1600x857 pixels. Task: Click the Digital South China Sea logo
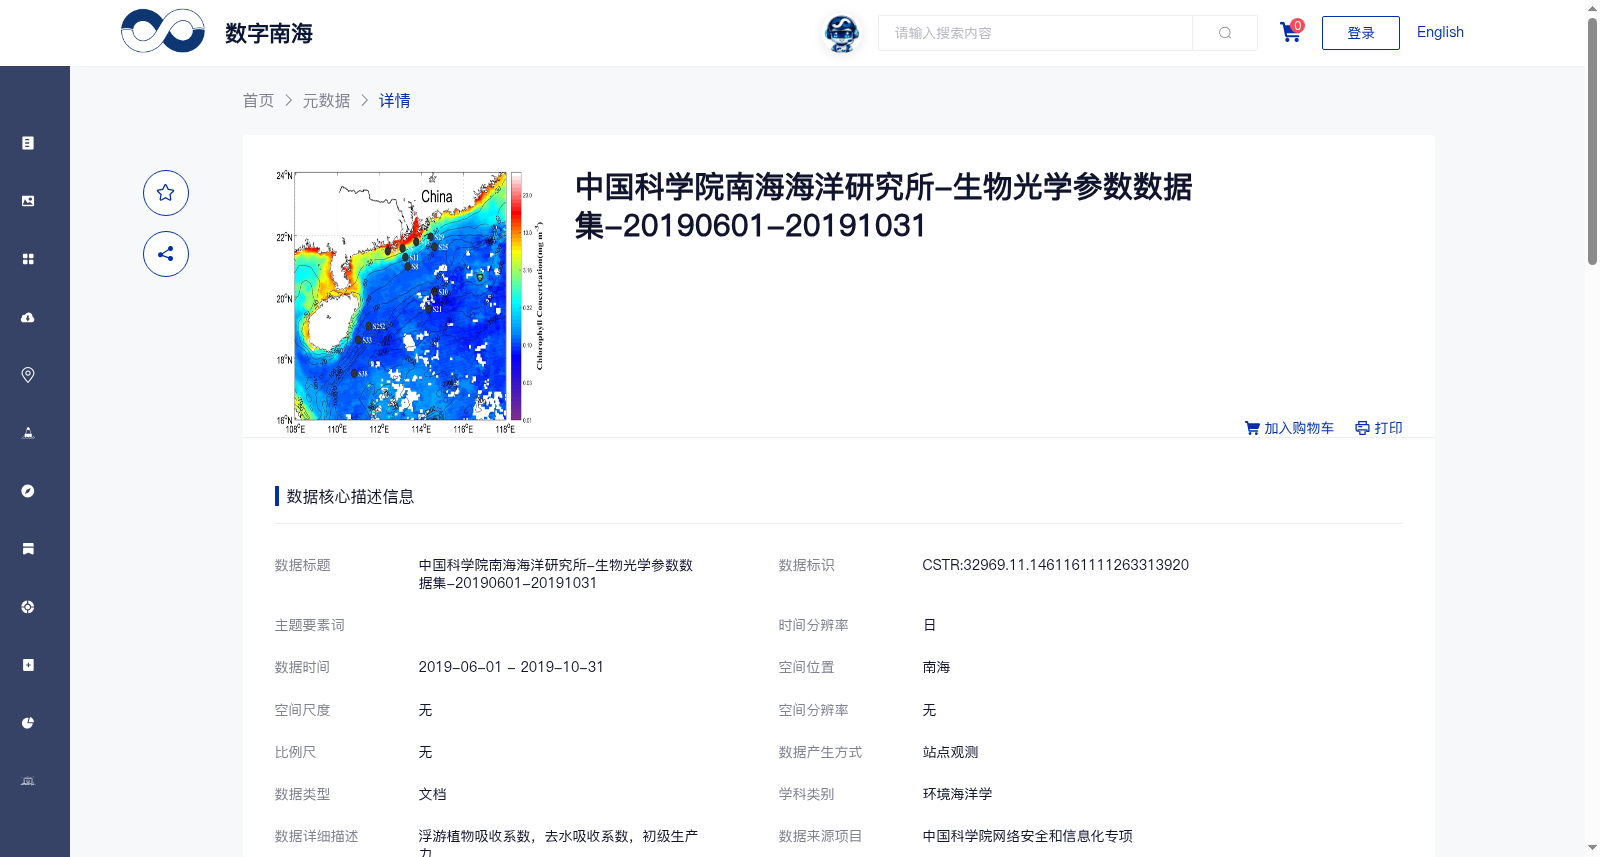coord(163,31)
